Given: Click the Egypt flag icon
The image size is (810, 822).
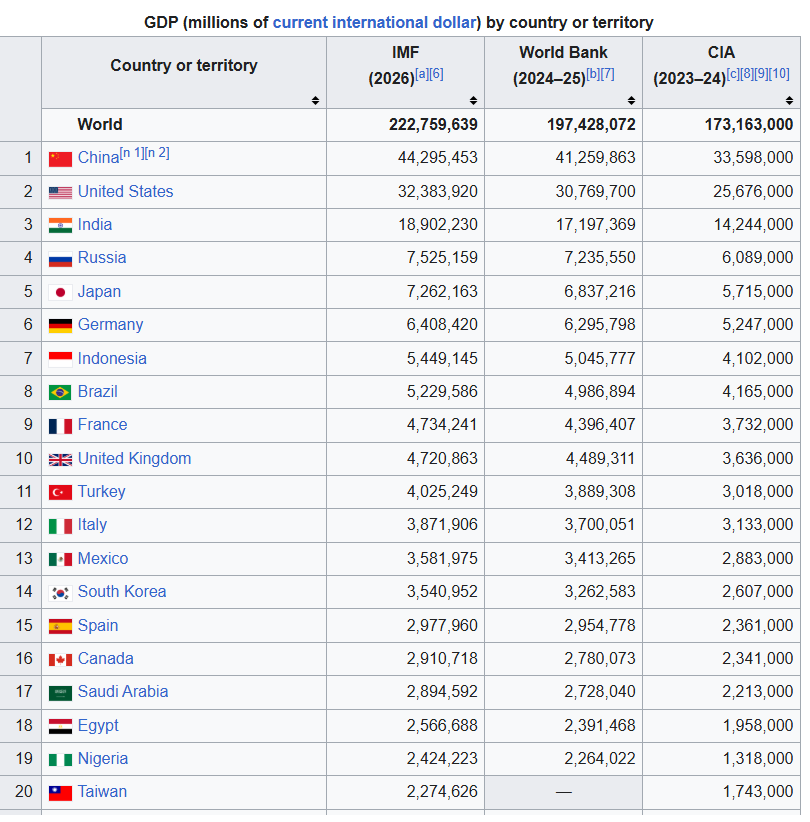Looking at the screenshot, I should click(60, 727).
